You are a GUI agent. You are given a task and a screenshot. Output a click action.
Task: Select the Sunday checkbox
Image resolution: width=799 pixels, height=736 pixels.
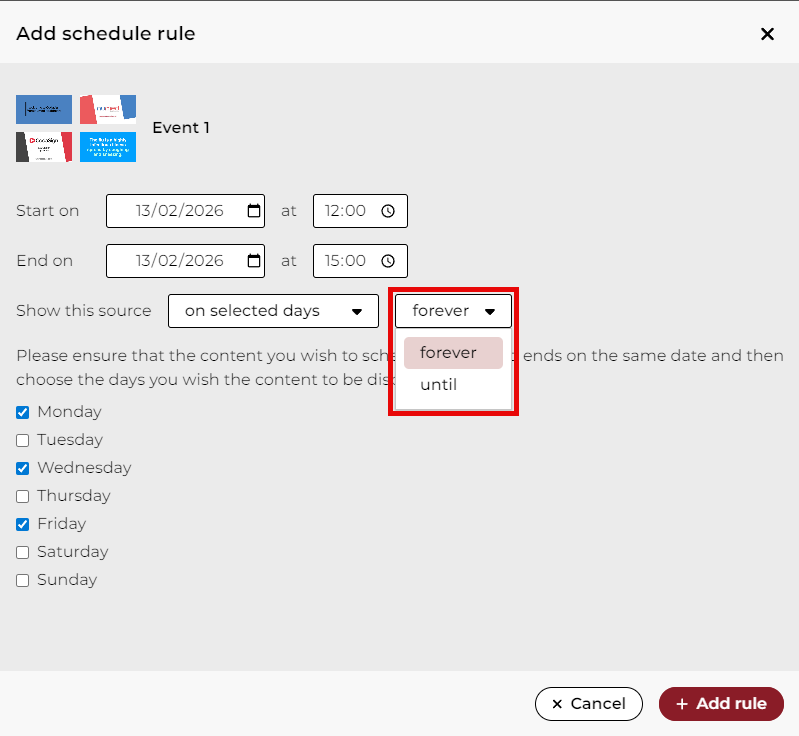pos(23,580)
